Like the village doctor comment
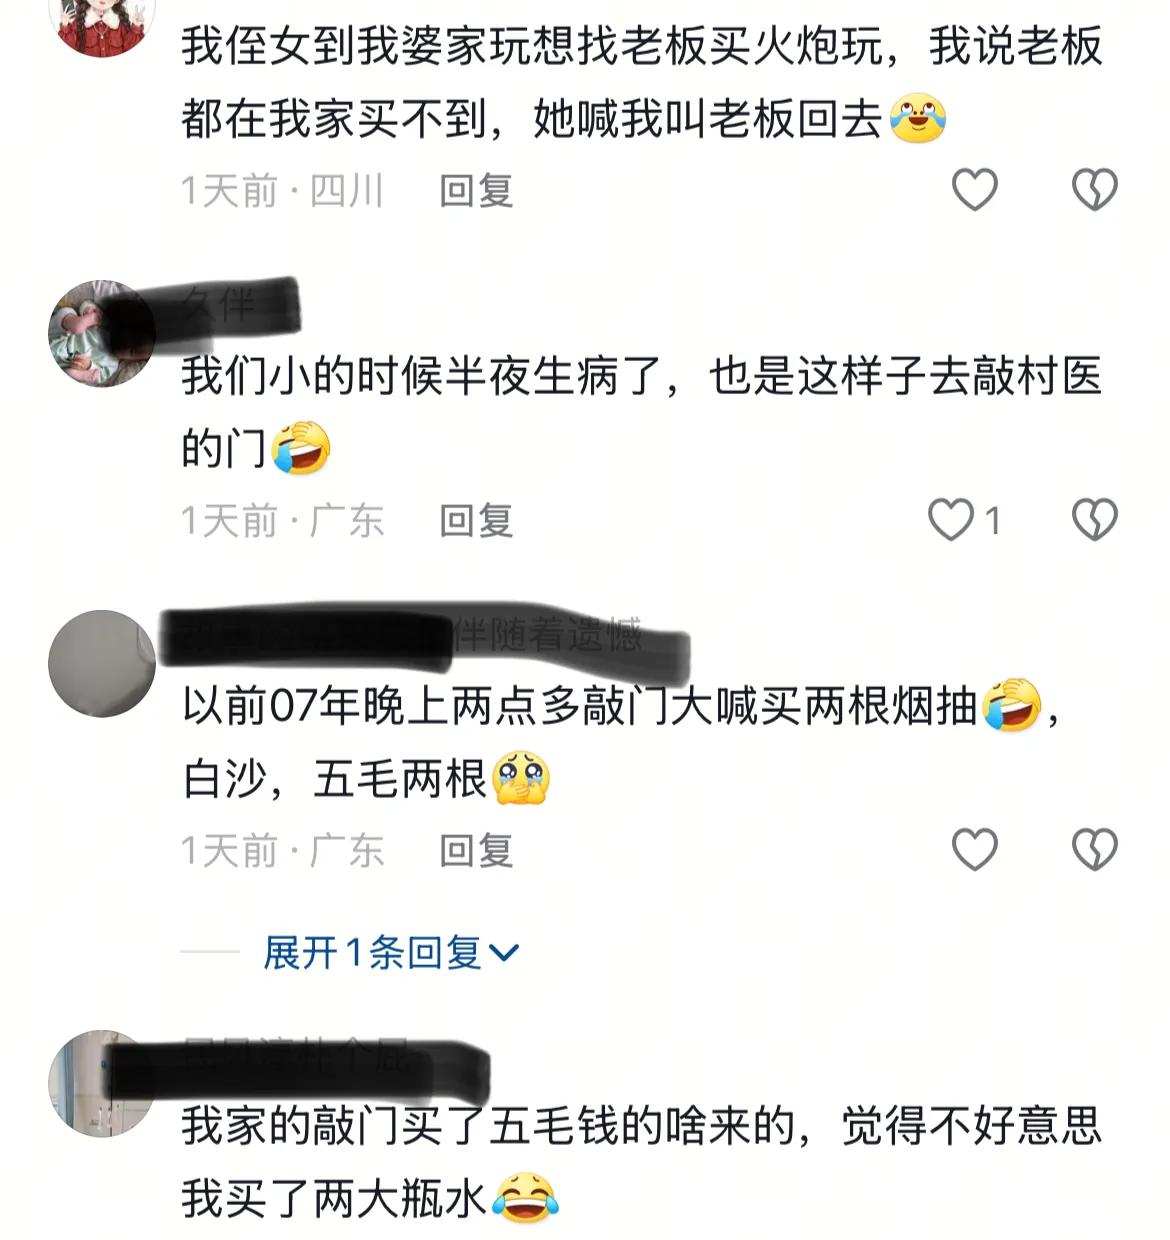The image size is (1170, 1240). tap(951, 520)
